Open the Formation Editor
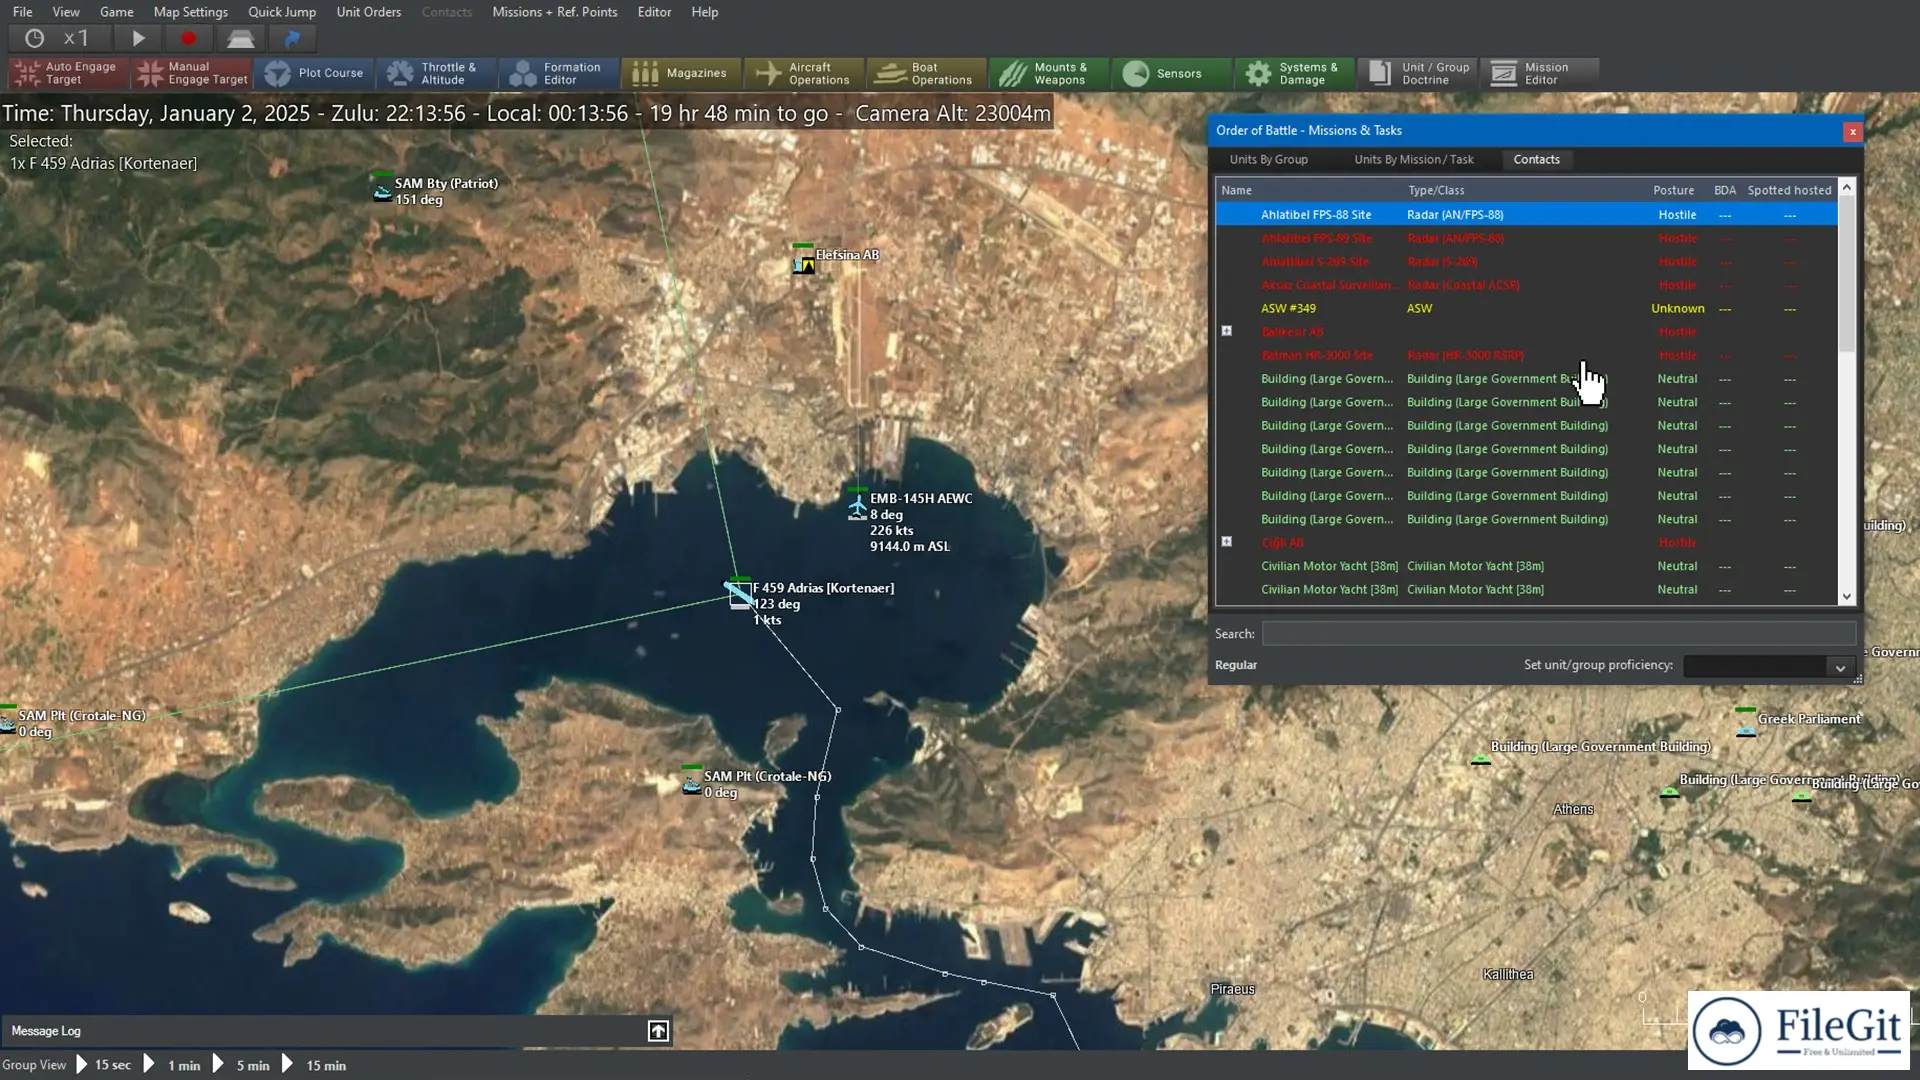 (558, 73)
